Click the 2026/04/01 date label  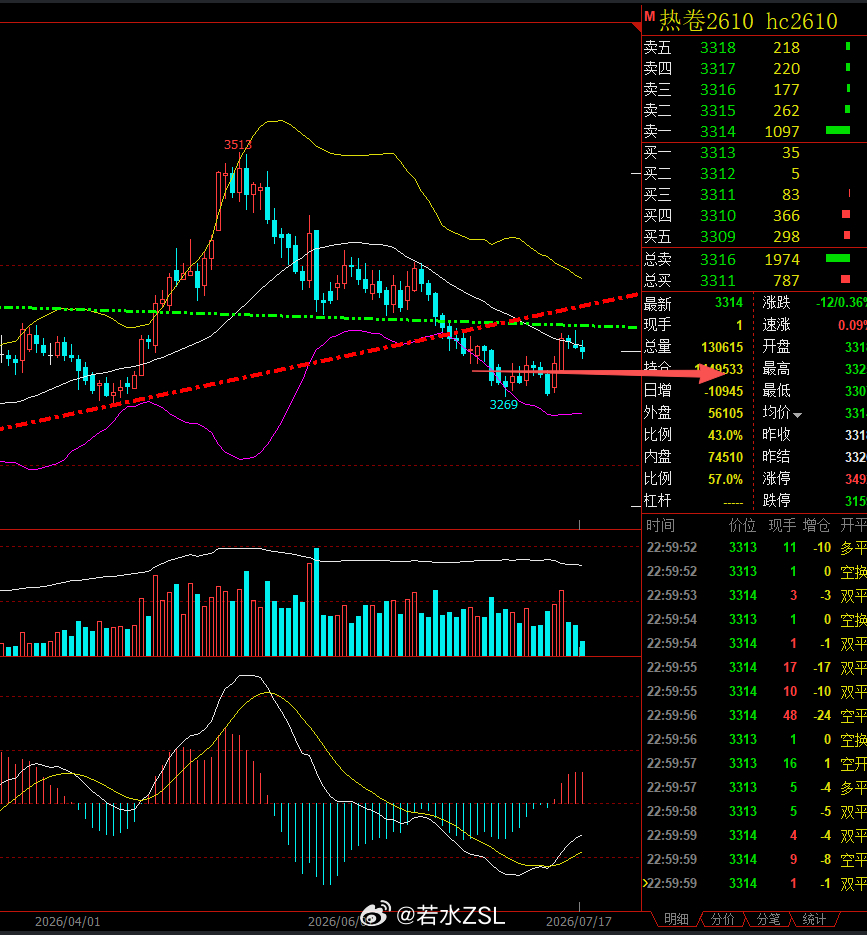(67, 922)
